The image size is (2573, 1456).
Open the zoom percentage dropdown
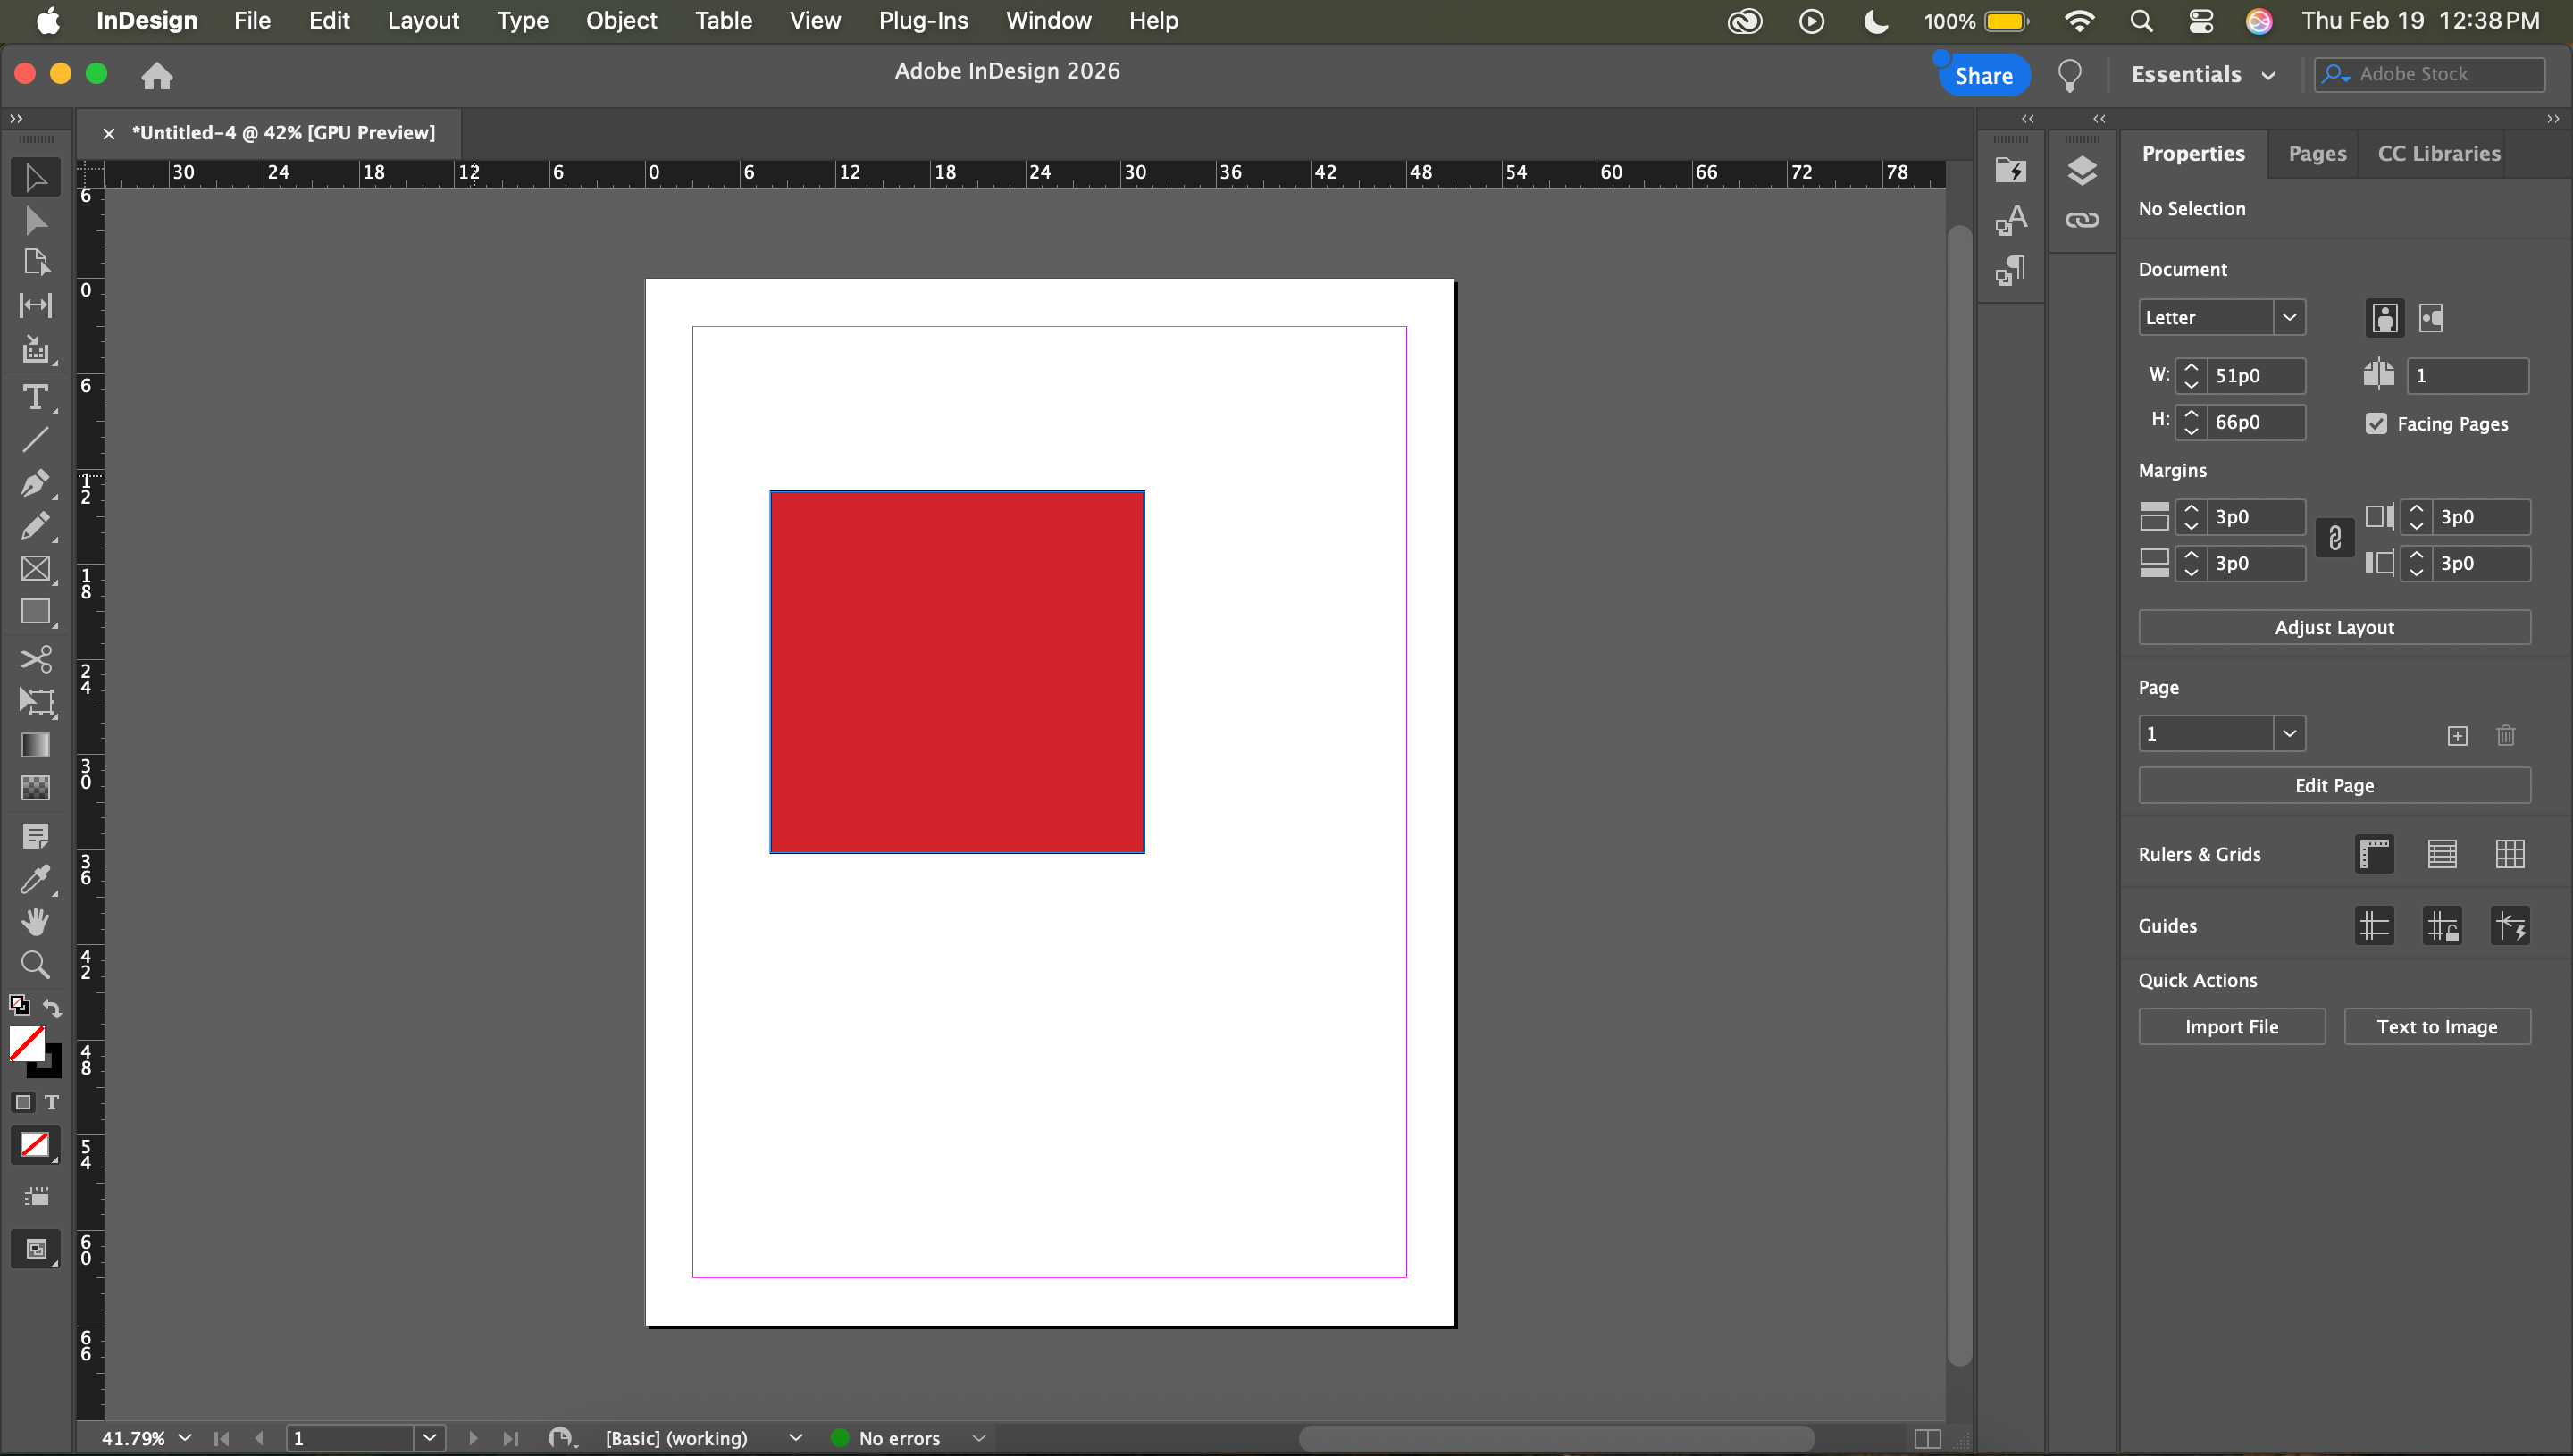tap(185, 1438)
